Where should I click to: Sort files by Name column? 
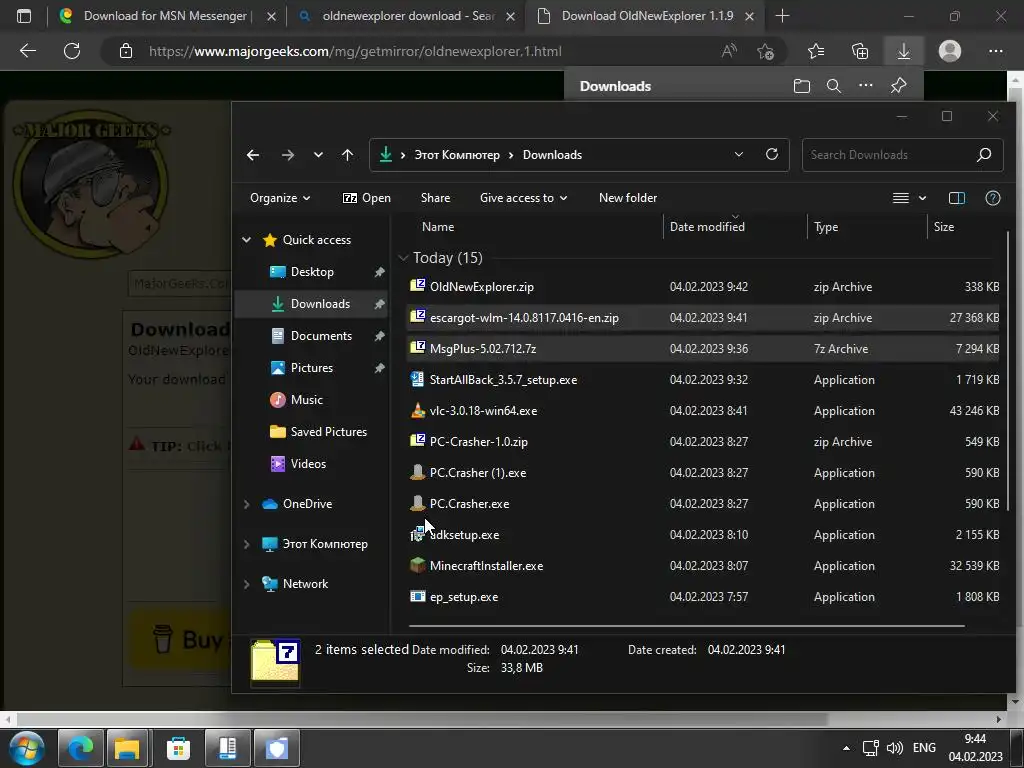point(438,227)
